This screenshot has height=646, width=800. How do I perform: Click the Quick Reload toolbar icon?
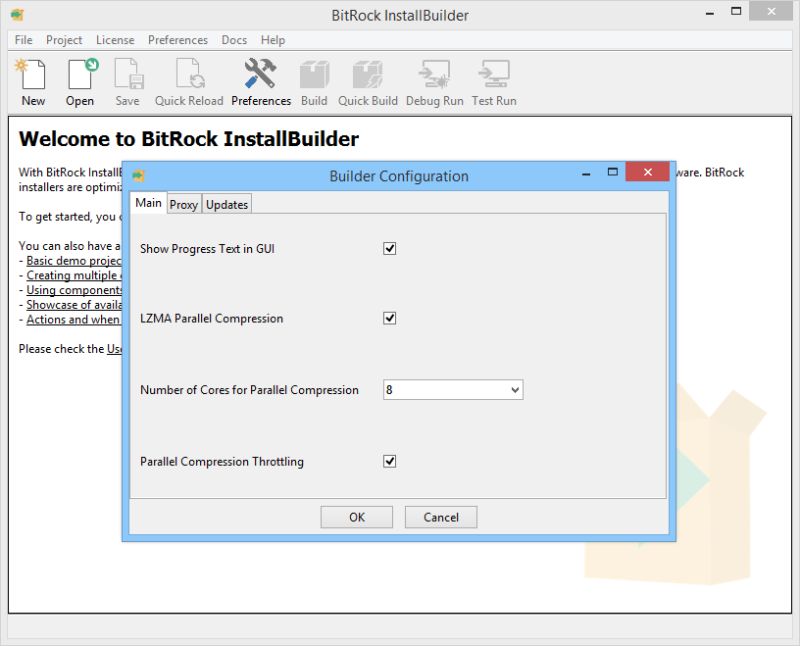189,74
